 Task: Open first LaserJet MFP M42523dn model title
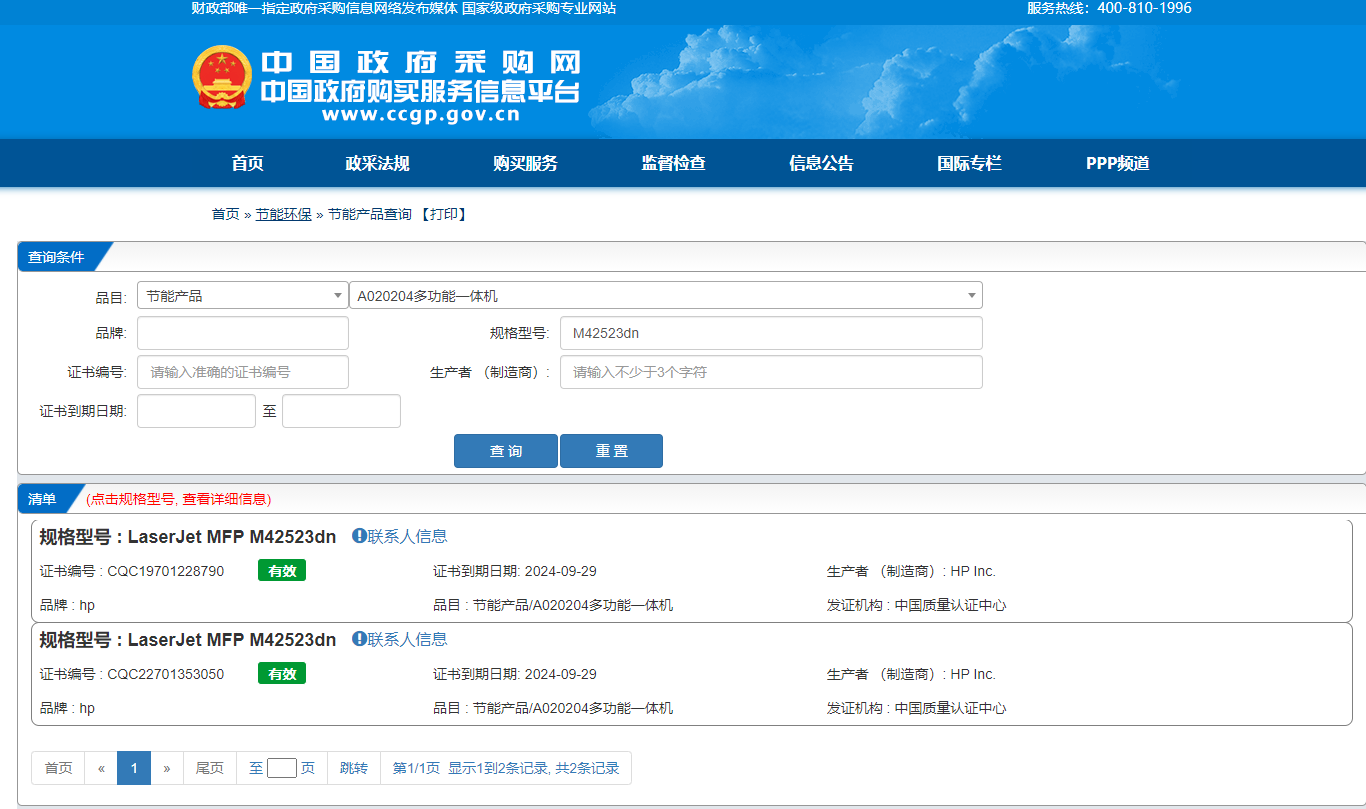point(232,537)
